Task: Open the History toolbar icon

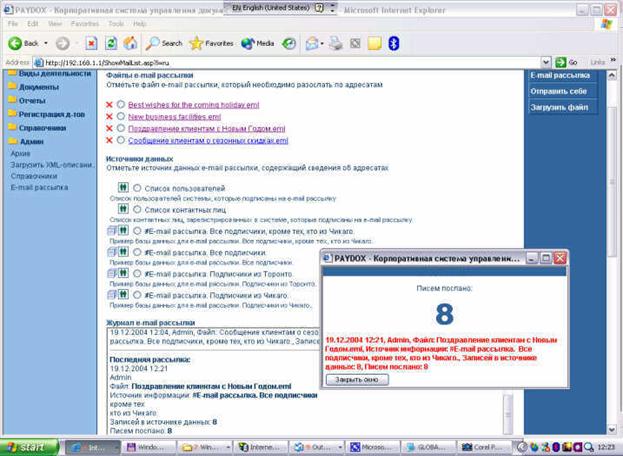Action: [x=289, y=43]
